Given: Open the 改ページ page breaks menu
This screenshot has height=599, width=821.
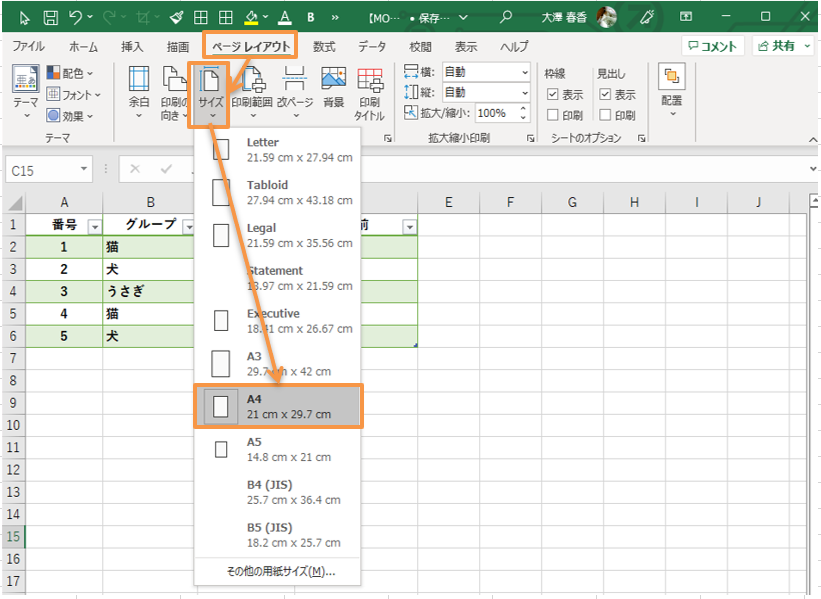Looking at the screenshot, I should (295, 92).
